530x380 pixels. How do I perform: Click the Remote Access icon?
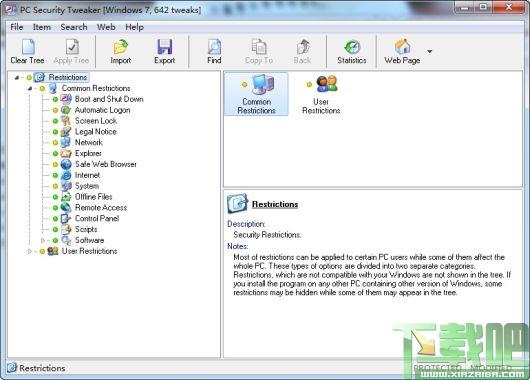(x=66, y=208)
